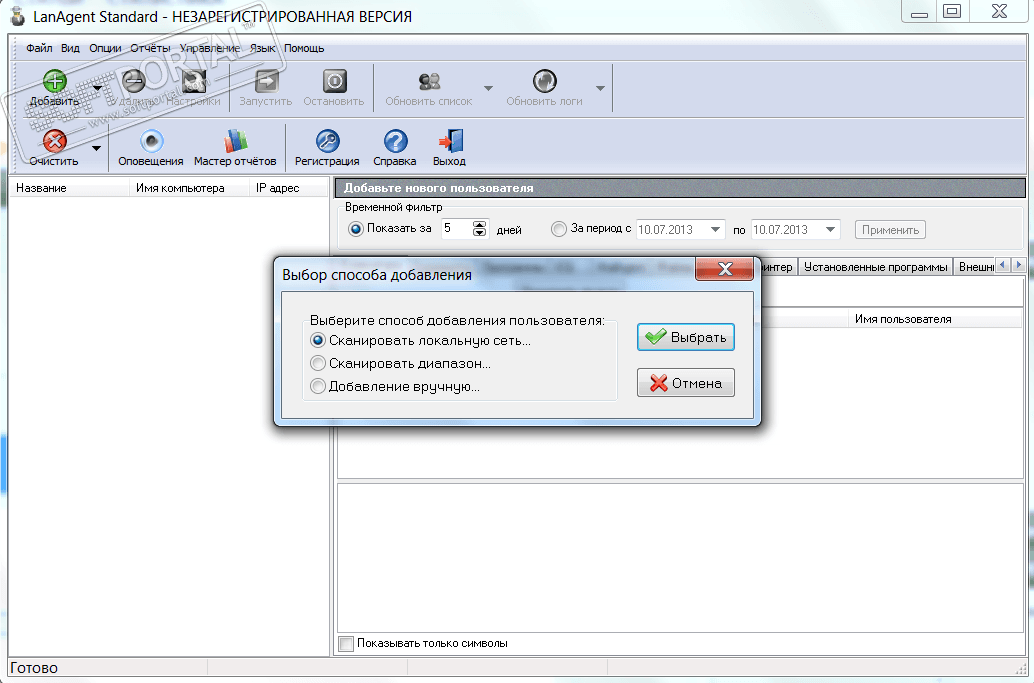The image size is (1034, 683).
Task: Expand the Очистить dropdown arrow
Action: click(97, 148)
